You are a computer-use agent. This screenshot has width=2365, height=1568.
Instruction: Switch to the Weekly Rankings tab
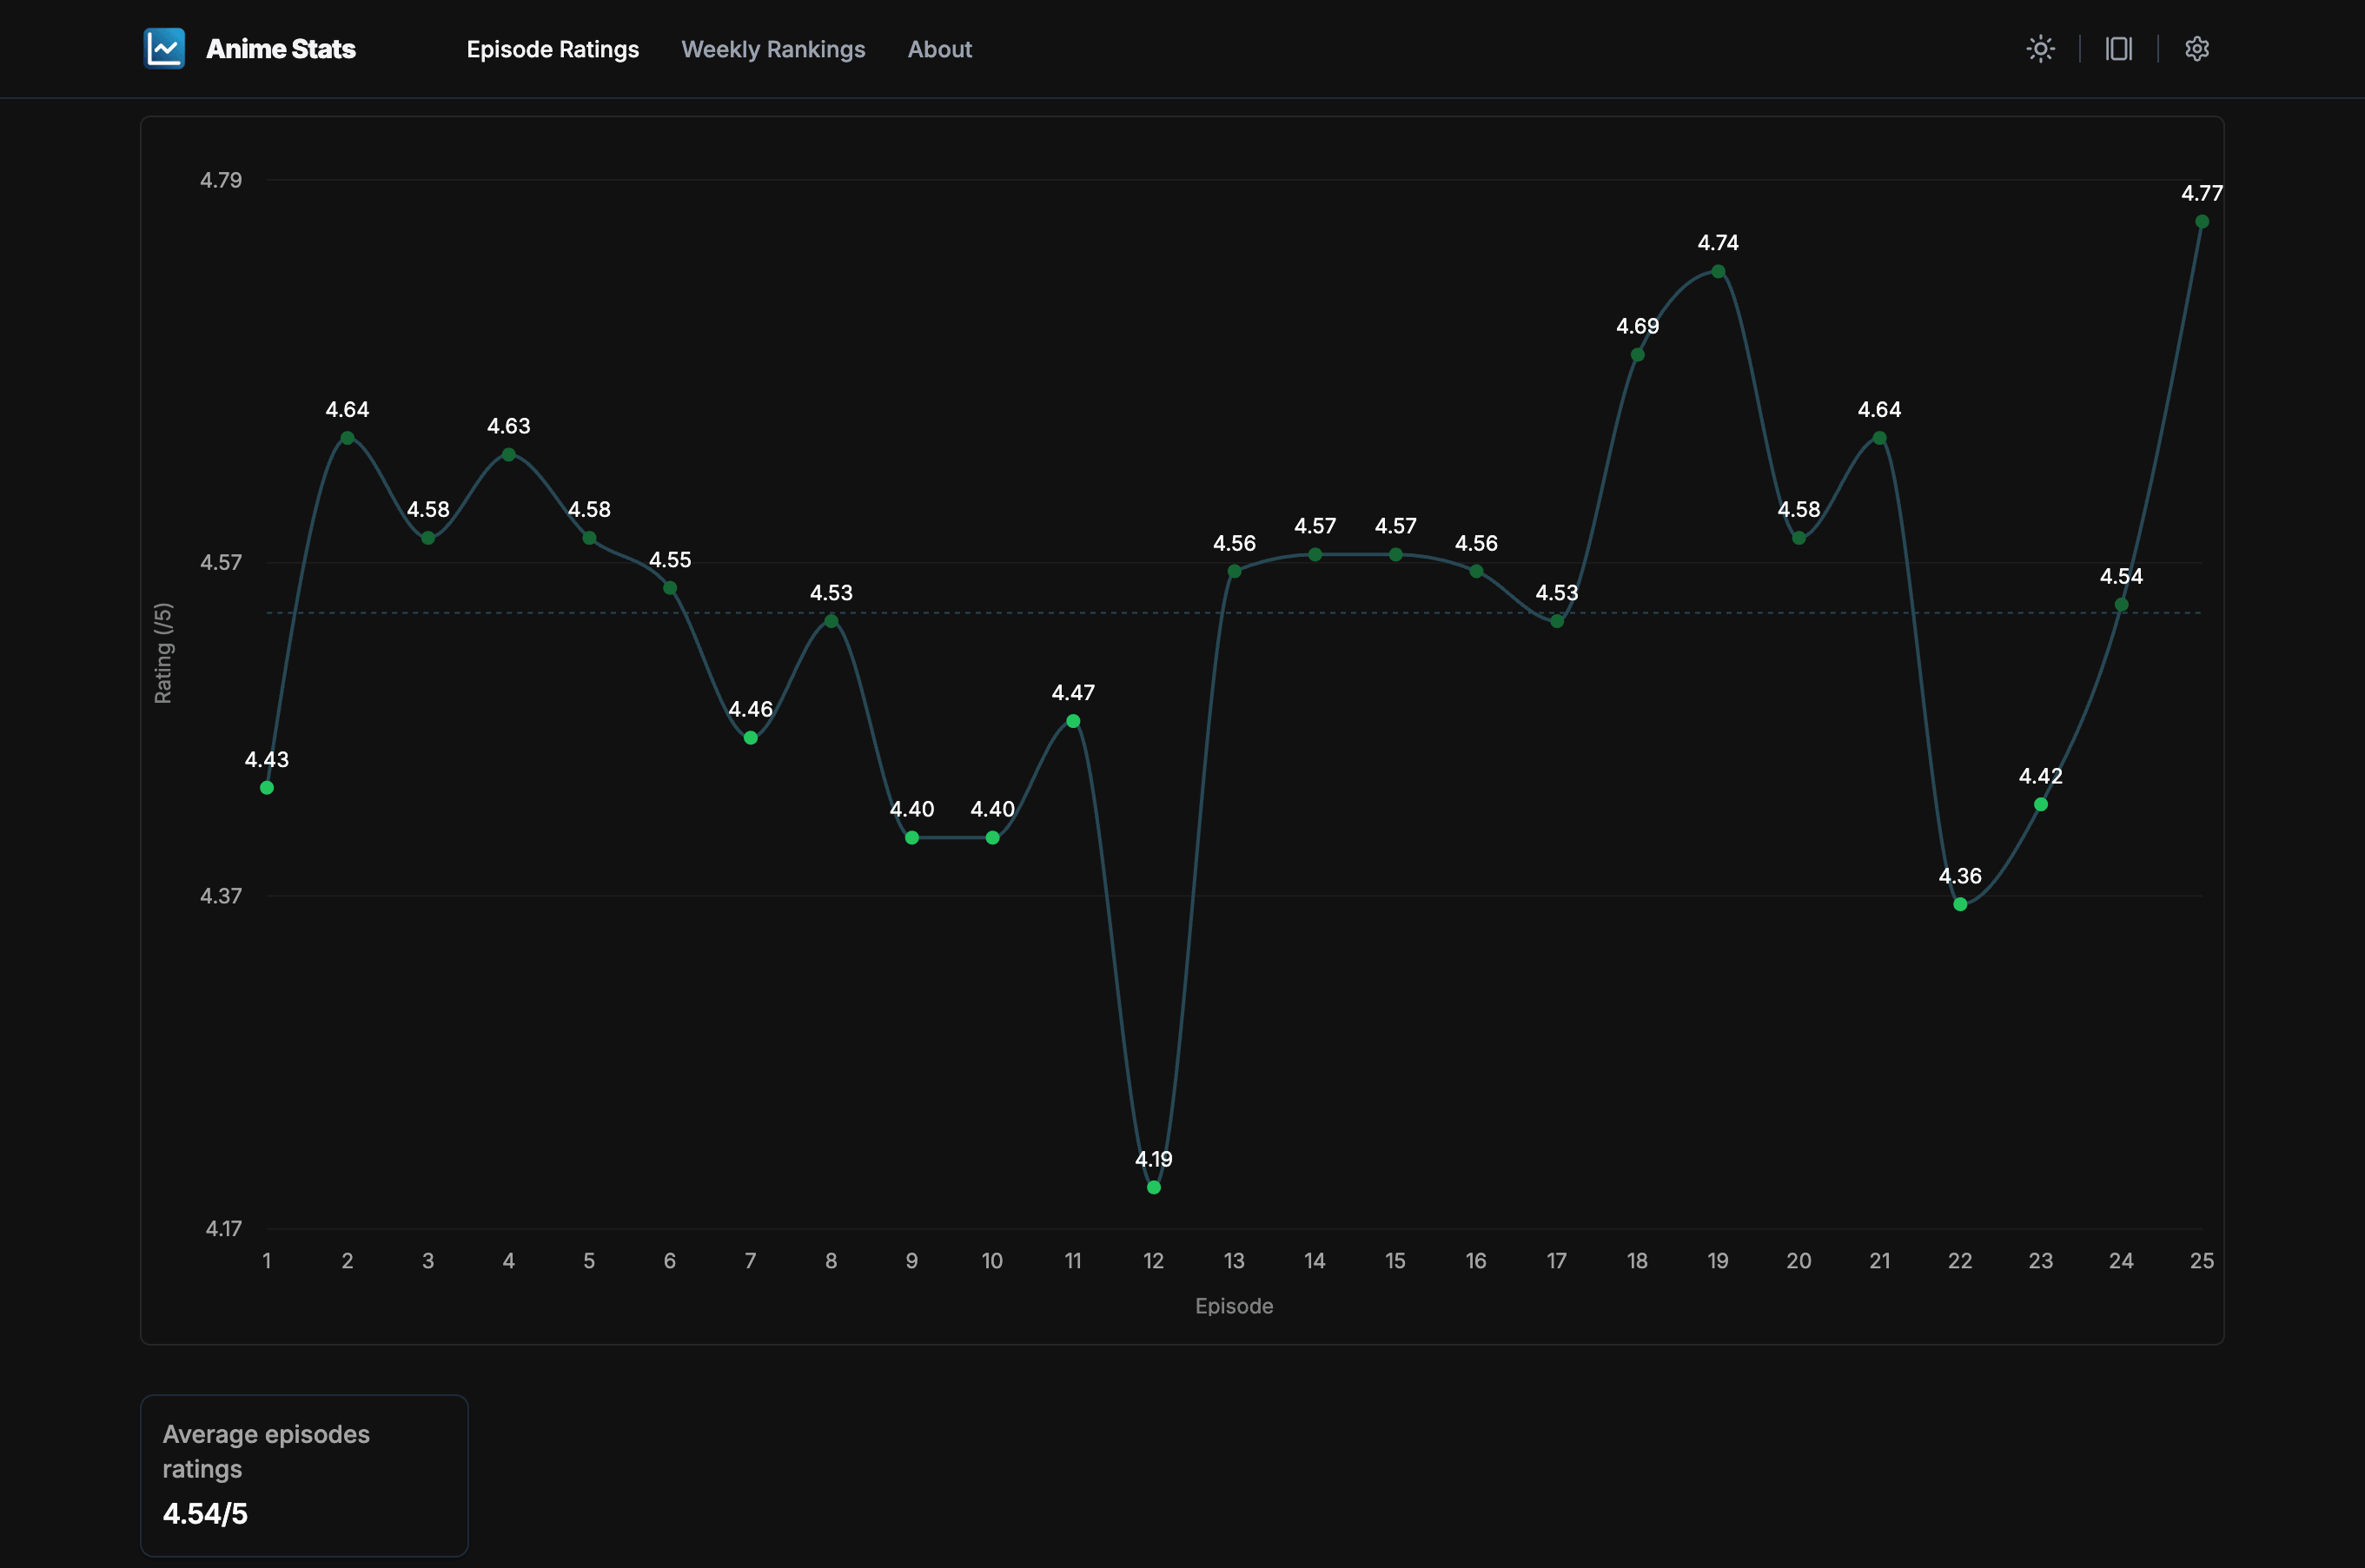click(x=773, y=49)
